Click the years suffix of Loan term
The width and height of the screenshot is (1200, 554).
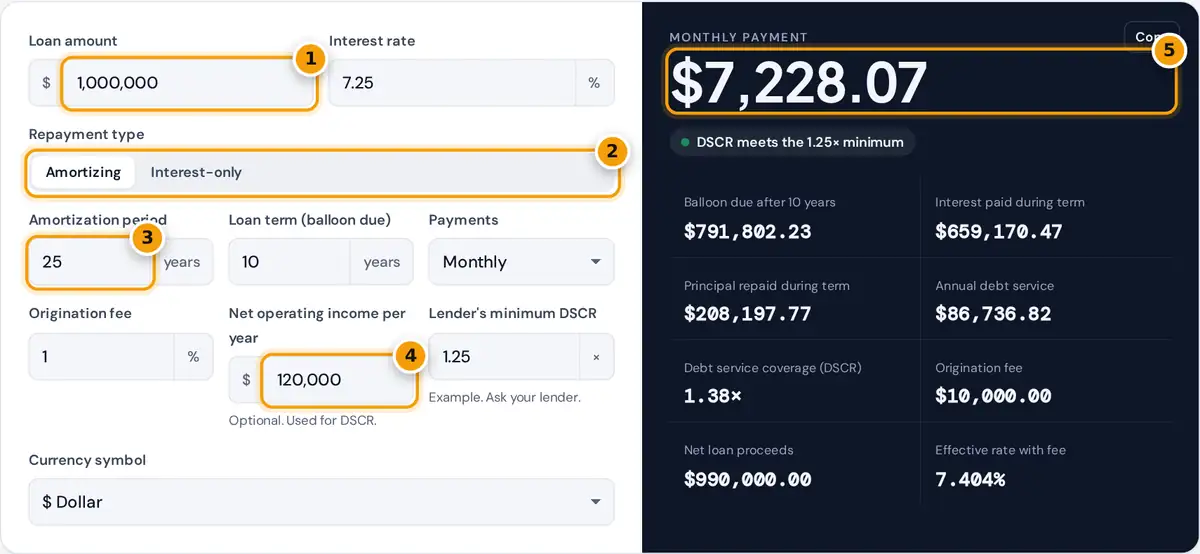pyautogui.click(x=382, y=262)
